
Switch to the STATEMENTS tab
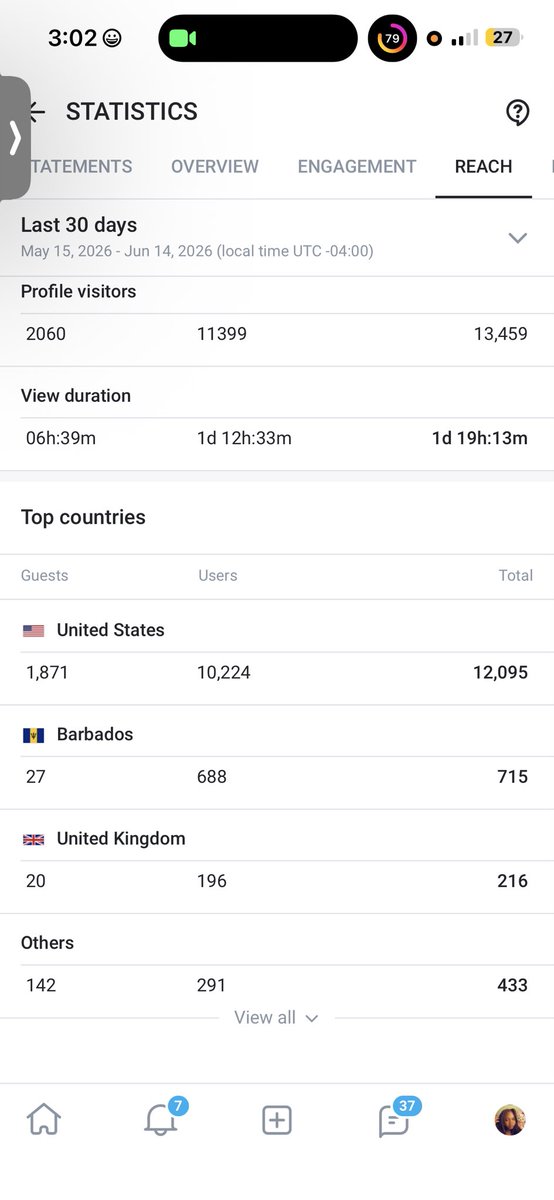coord(81,167)
